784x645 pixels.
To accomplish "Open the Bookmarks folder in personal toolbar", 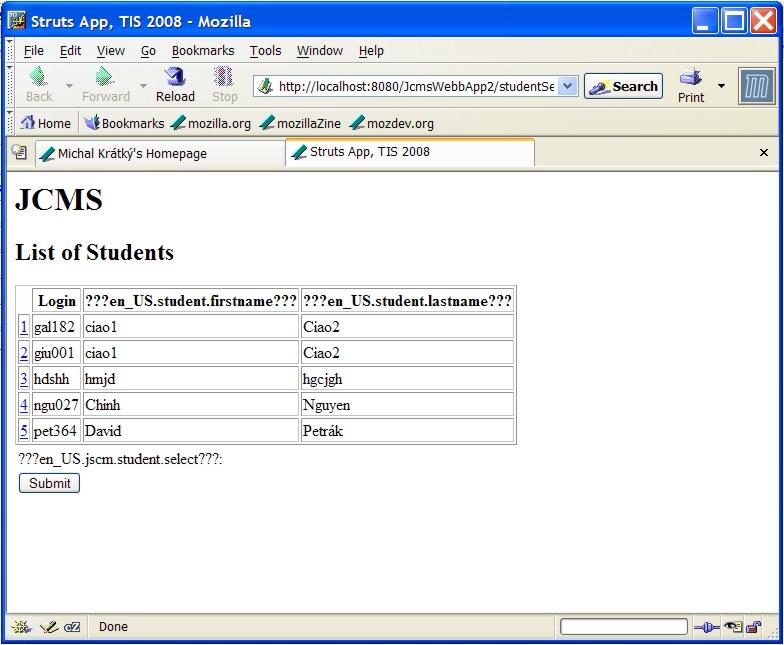I will point(124,123).
